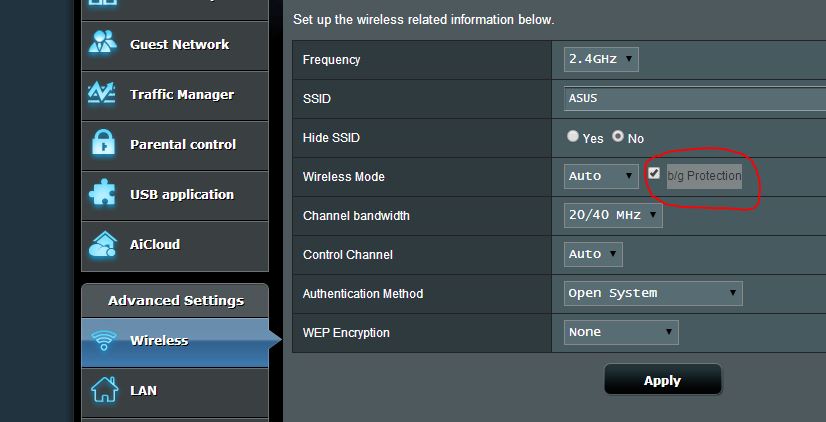The width and height of the screenshot is (826, 422).
Task: Open the Traffic Manager menu item
Action: [175, 95]
